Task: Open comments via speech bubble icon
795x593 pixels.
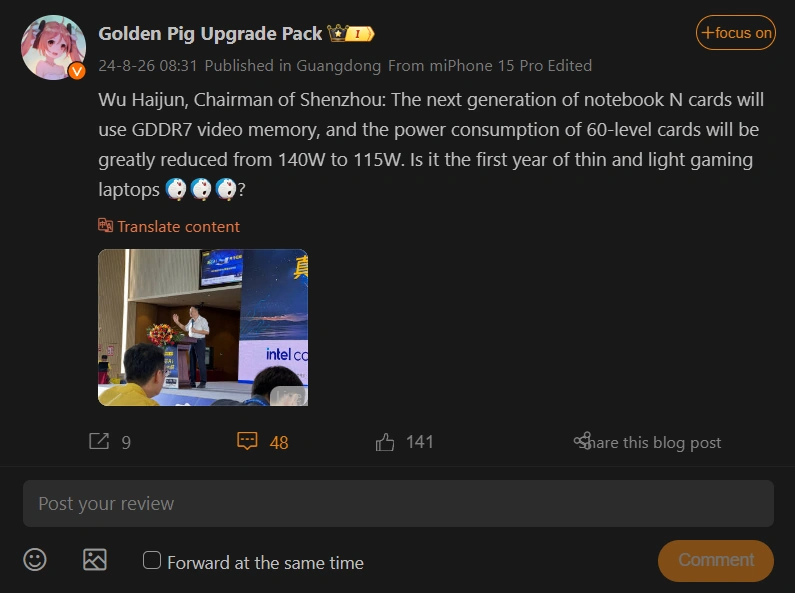Action: [x=247, y=441]
